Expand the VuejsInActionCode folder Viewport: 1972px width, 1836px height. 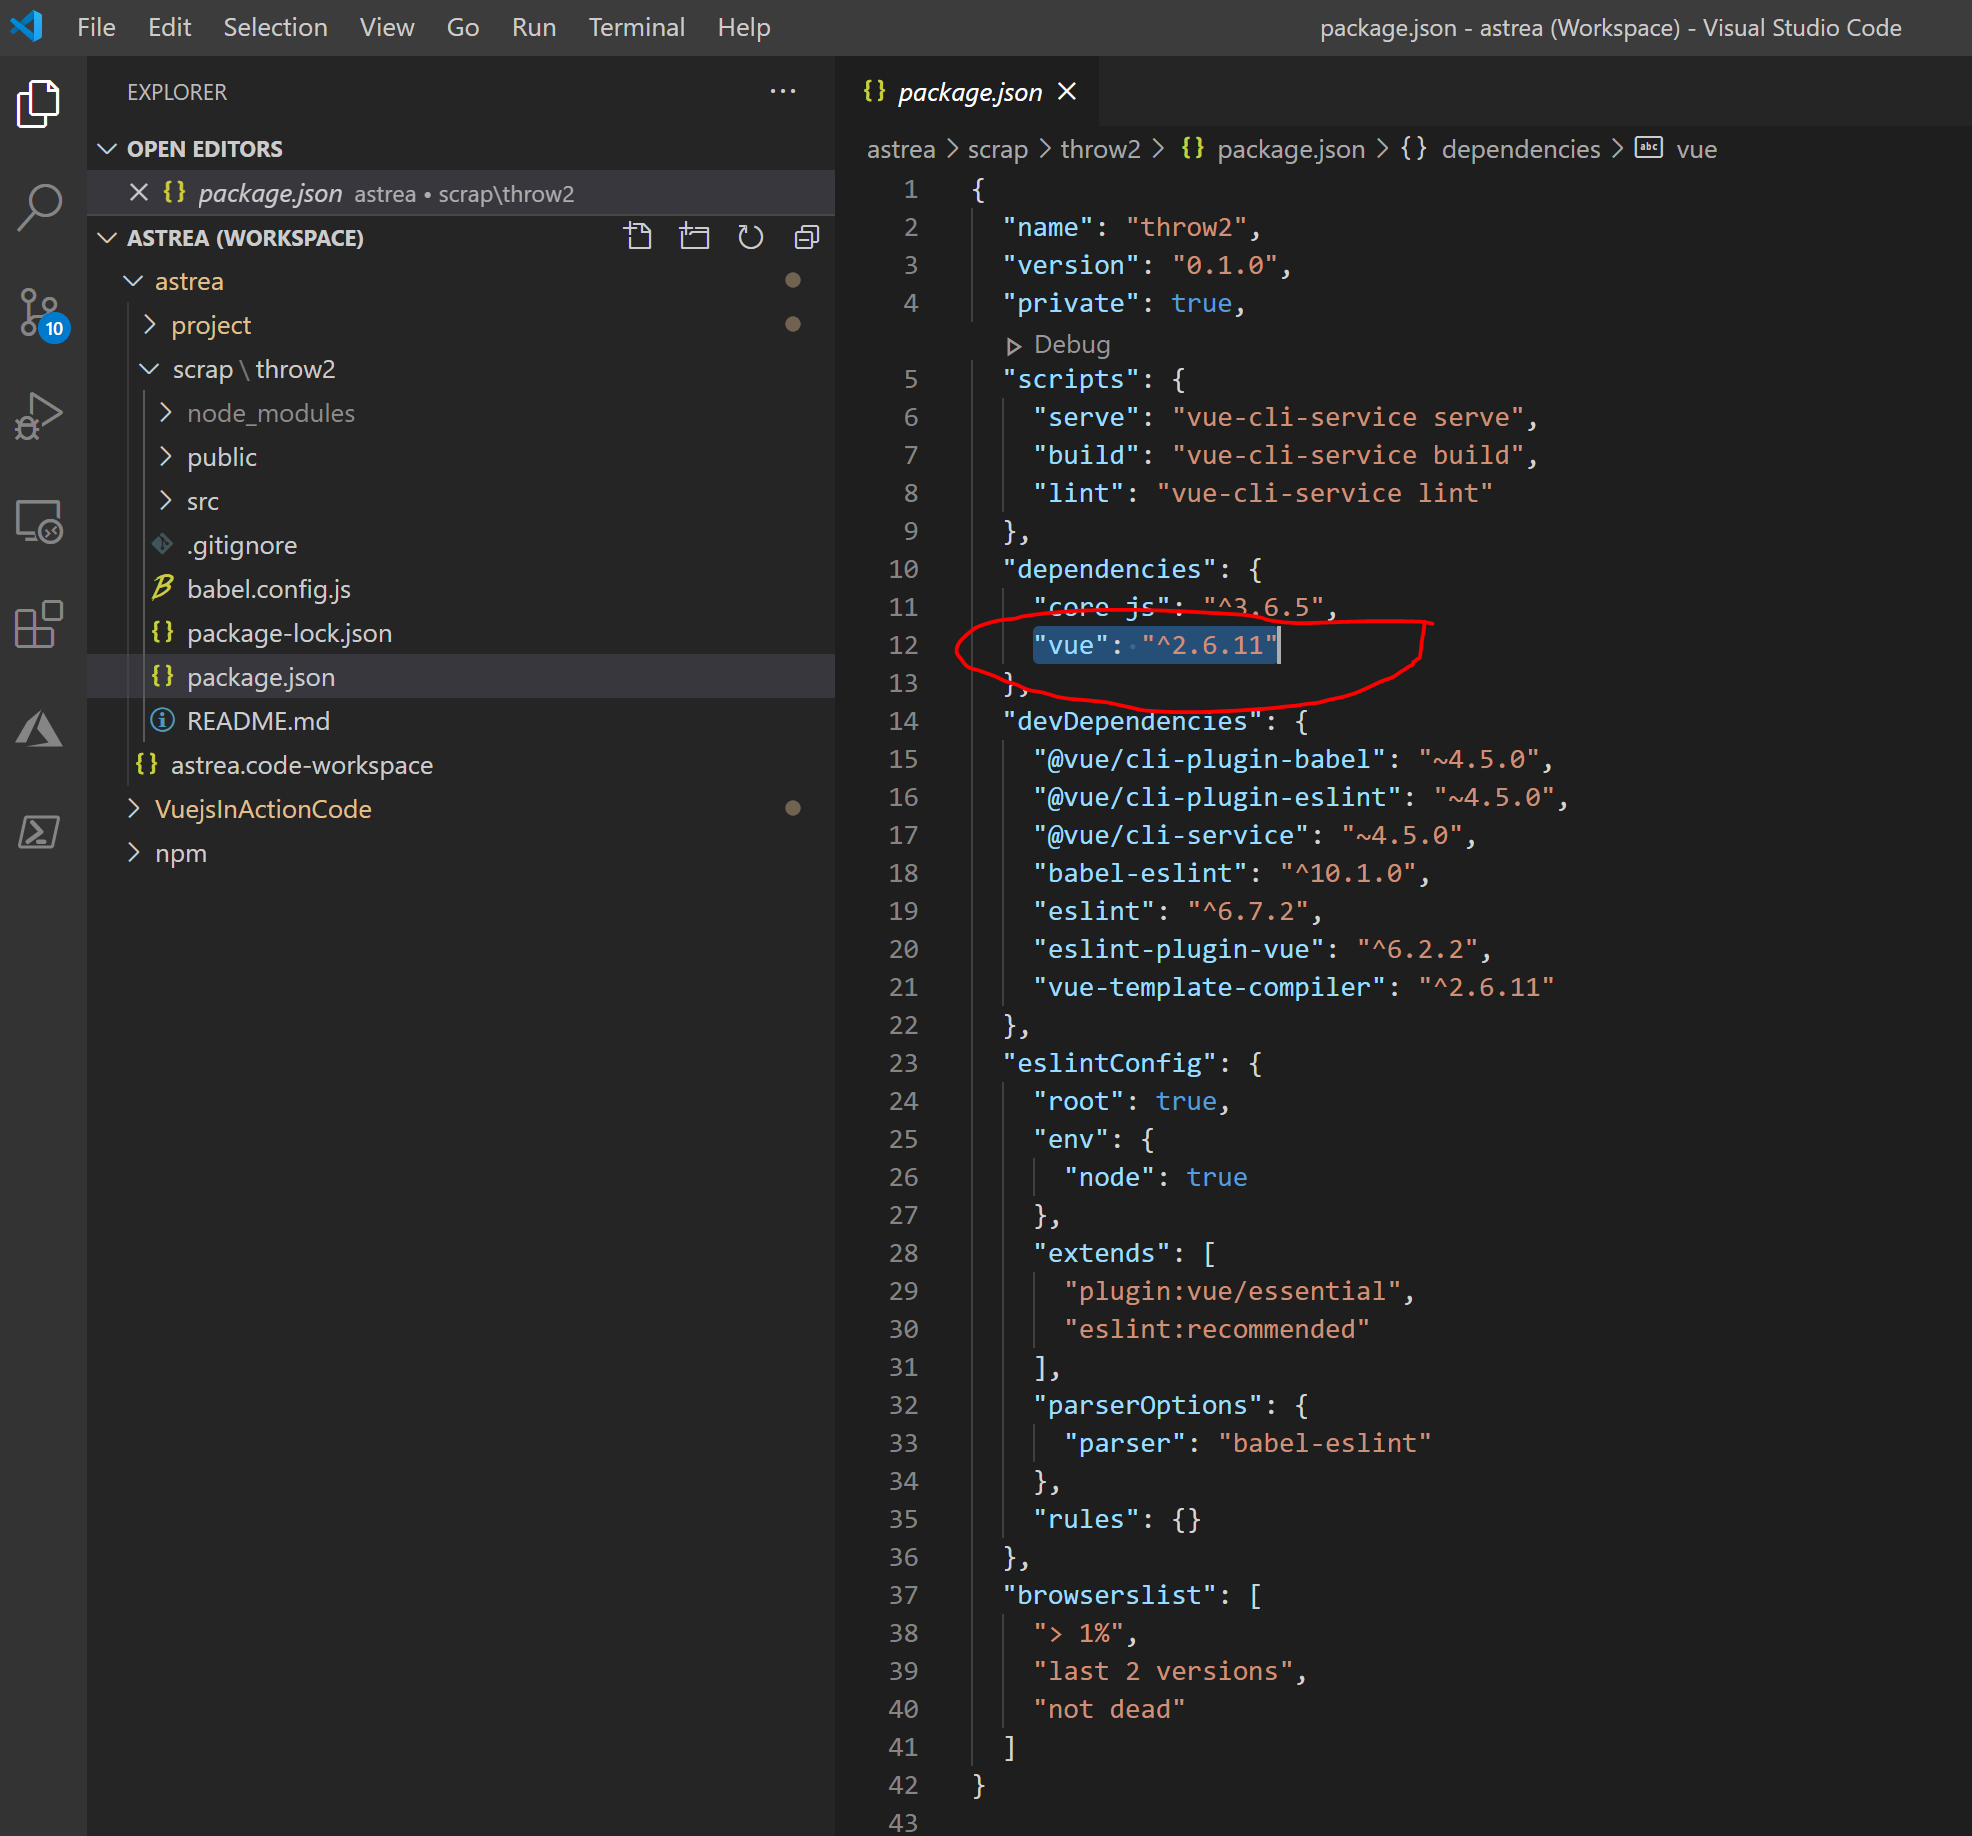click(x=262, y=809)
